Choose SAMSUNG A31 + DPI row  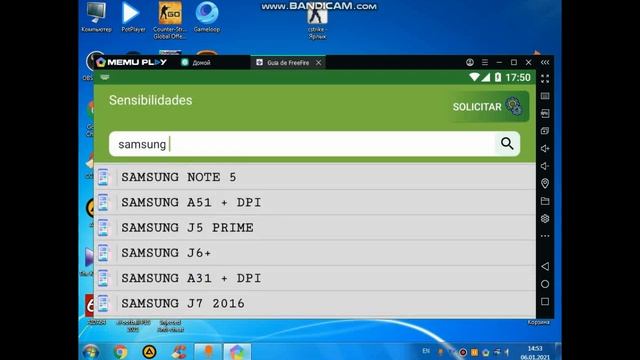(315, 278)
